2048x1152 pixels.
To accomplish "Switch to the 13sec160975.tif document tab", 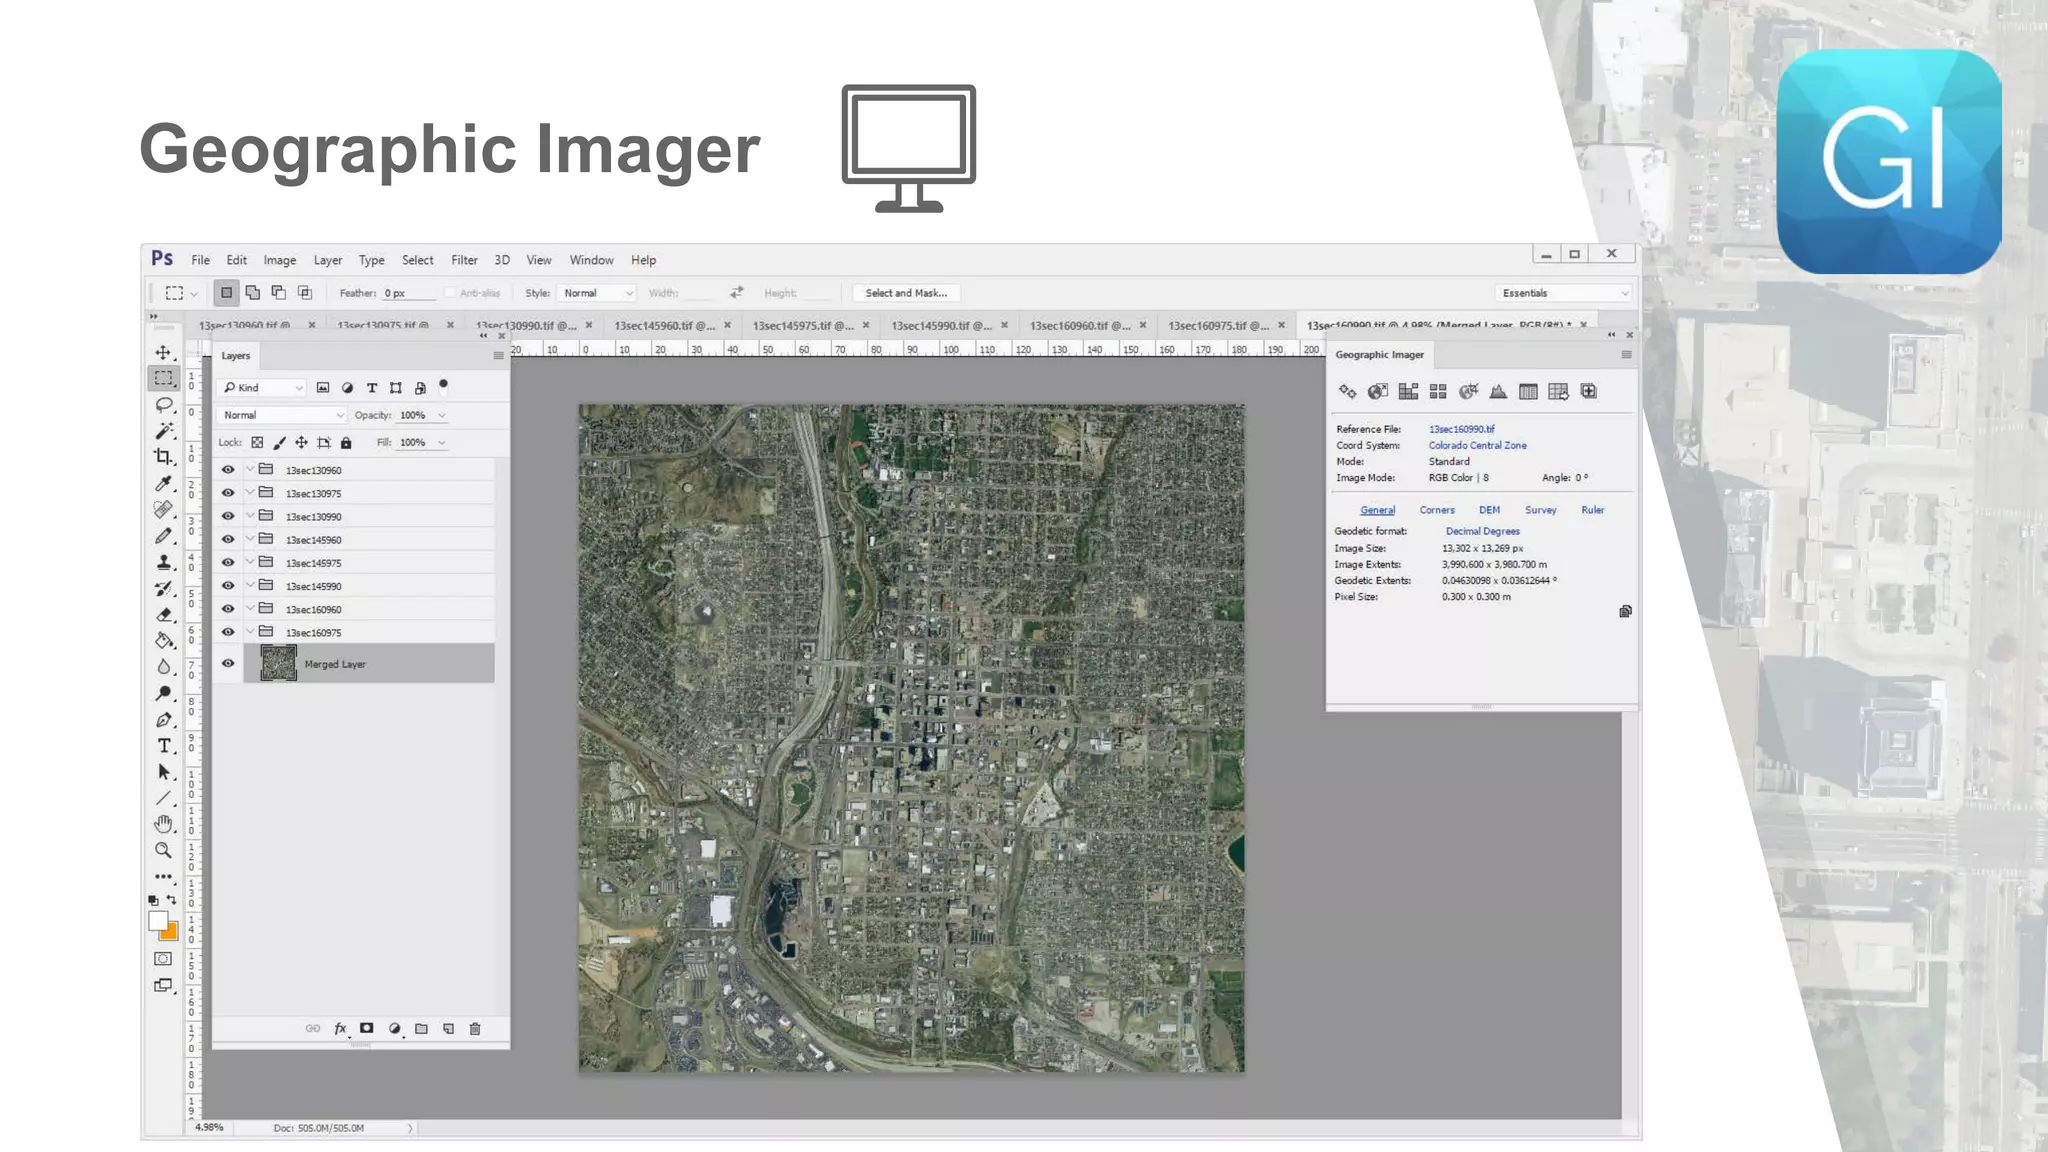I will (1218, 325).
